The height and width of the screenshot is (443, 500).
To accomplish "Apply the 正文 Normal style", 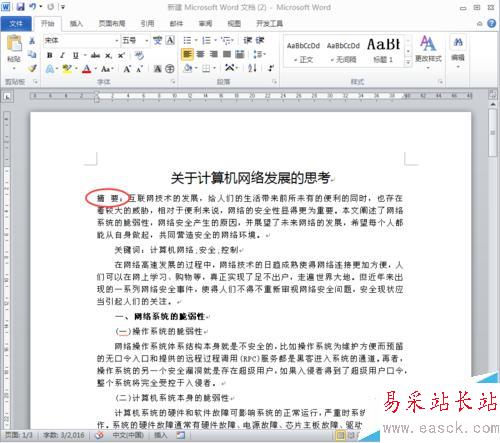I will [x=303, y=51].
